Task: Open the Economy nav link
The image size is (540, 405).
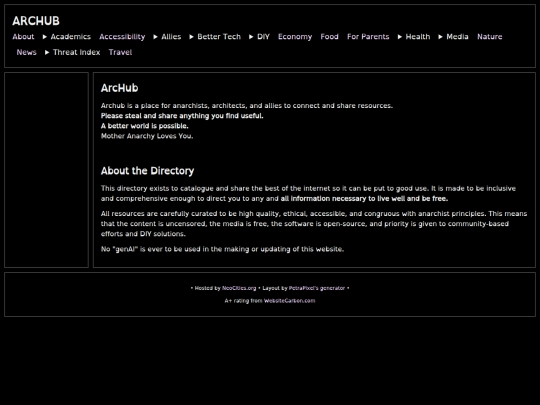Action: pos(295,37)
